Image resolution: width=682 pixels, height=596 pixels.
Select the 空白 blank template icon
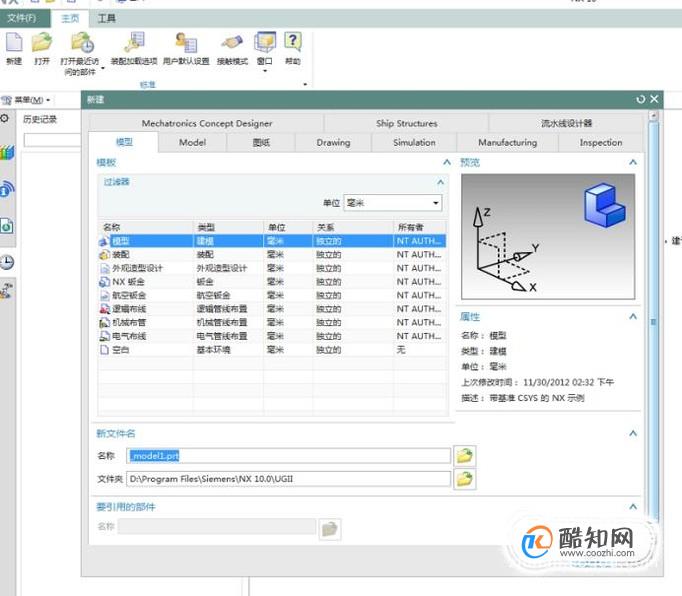(104, 349)
